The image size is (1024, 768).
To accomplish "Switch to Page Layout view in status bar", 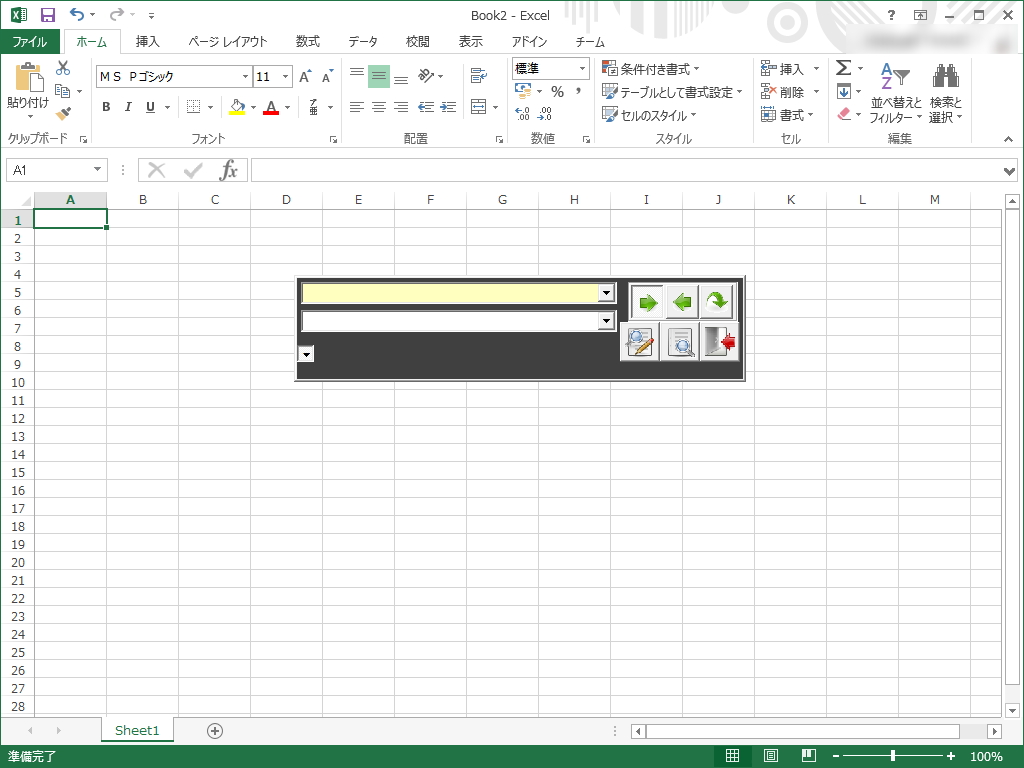I will pyautogui.click(x=771, y=756).
